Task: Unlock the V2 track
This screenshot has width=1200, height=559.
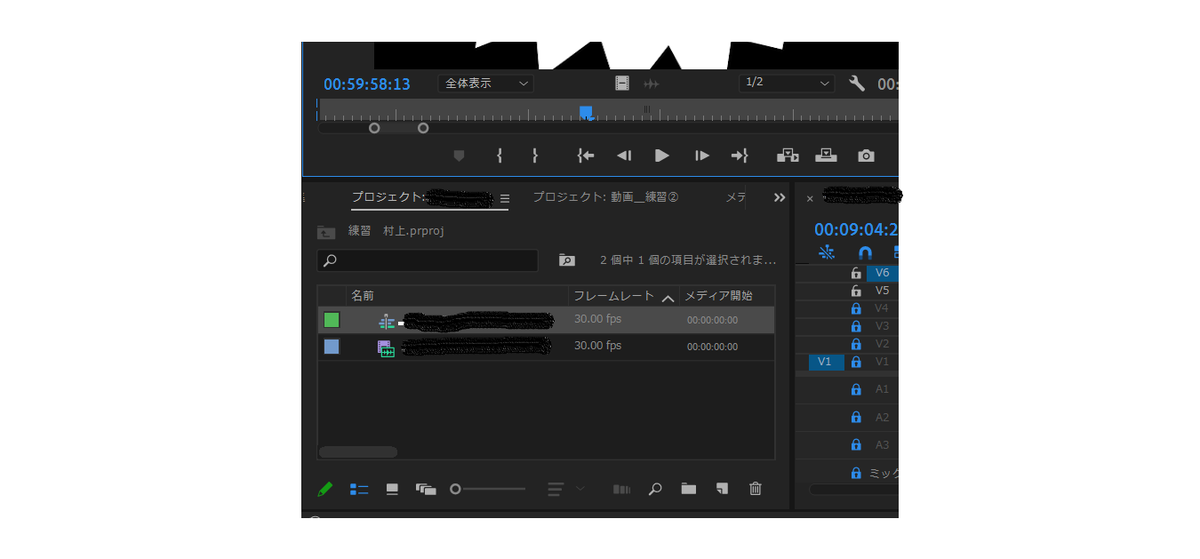Action: pyautogui.click(x=855, y=344)
